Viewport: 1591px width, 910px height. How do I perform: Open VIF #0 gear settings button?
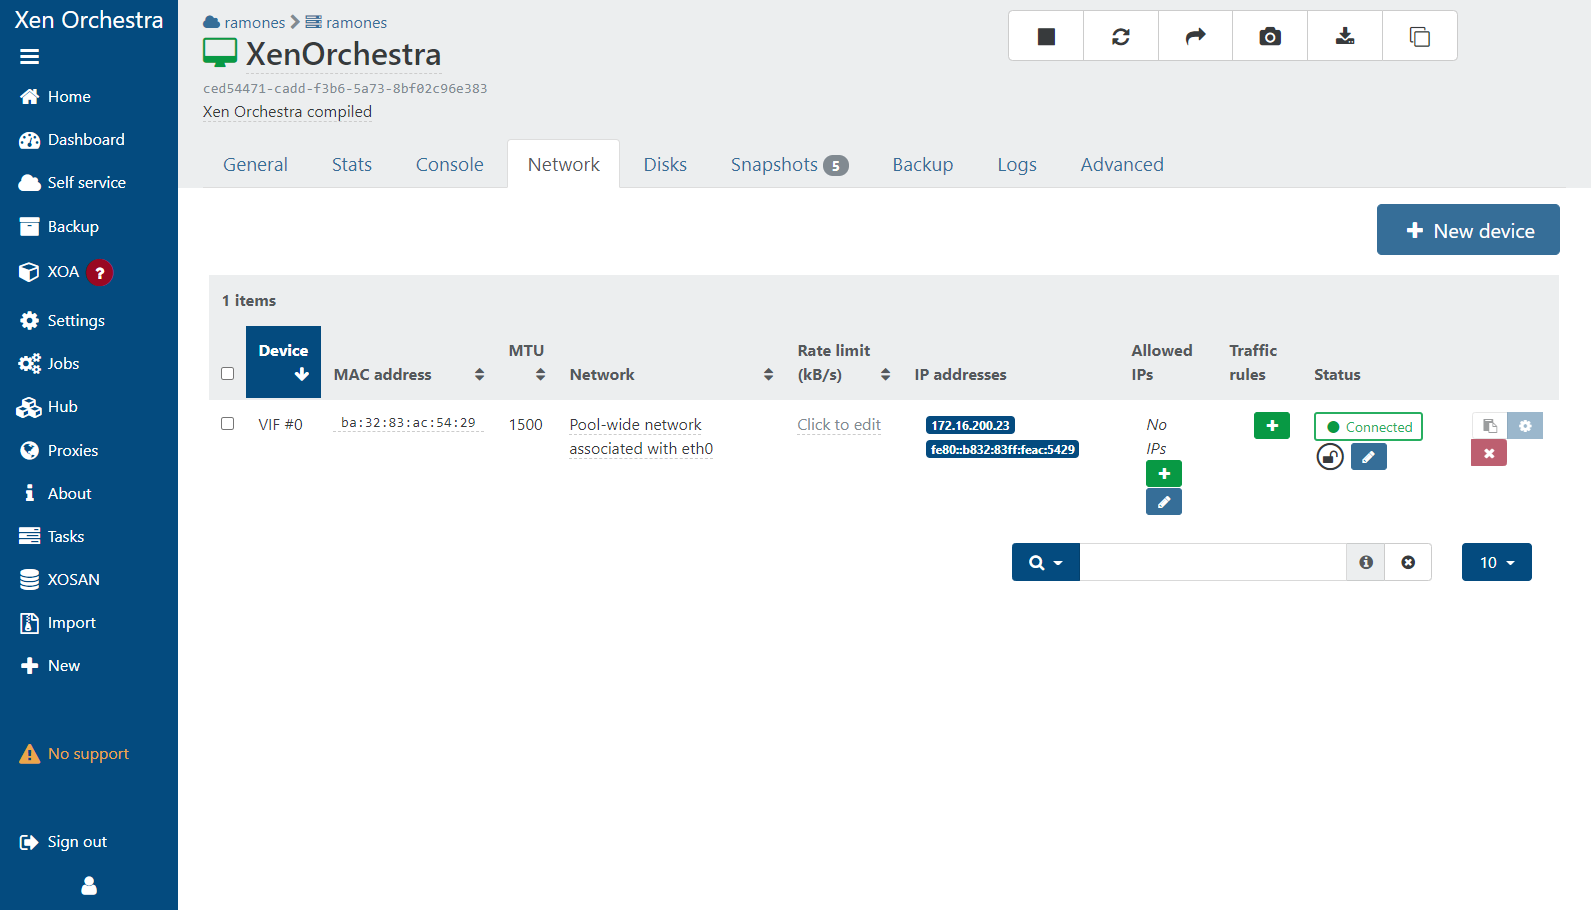pos(1525,426)
